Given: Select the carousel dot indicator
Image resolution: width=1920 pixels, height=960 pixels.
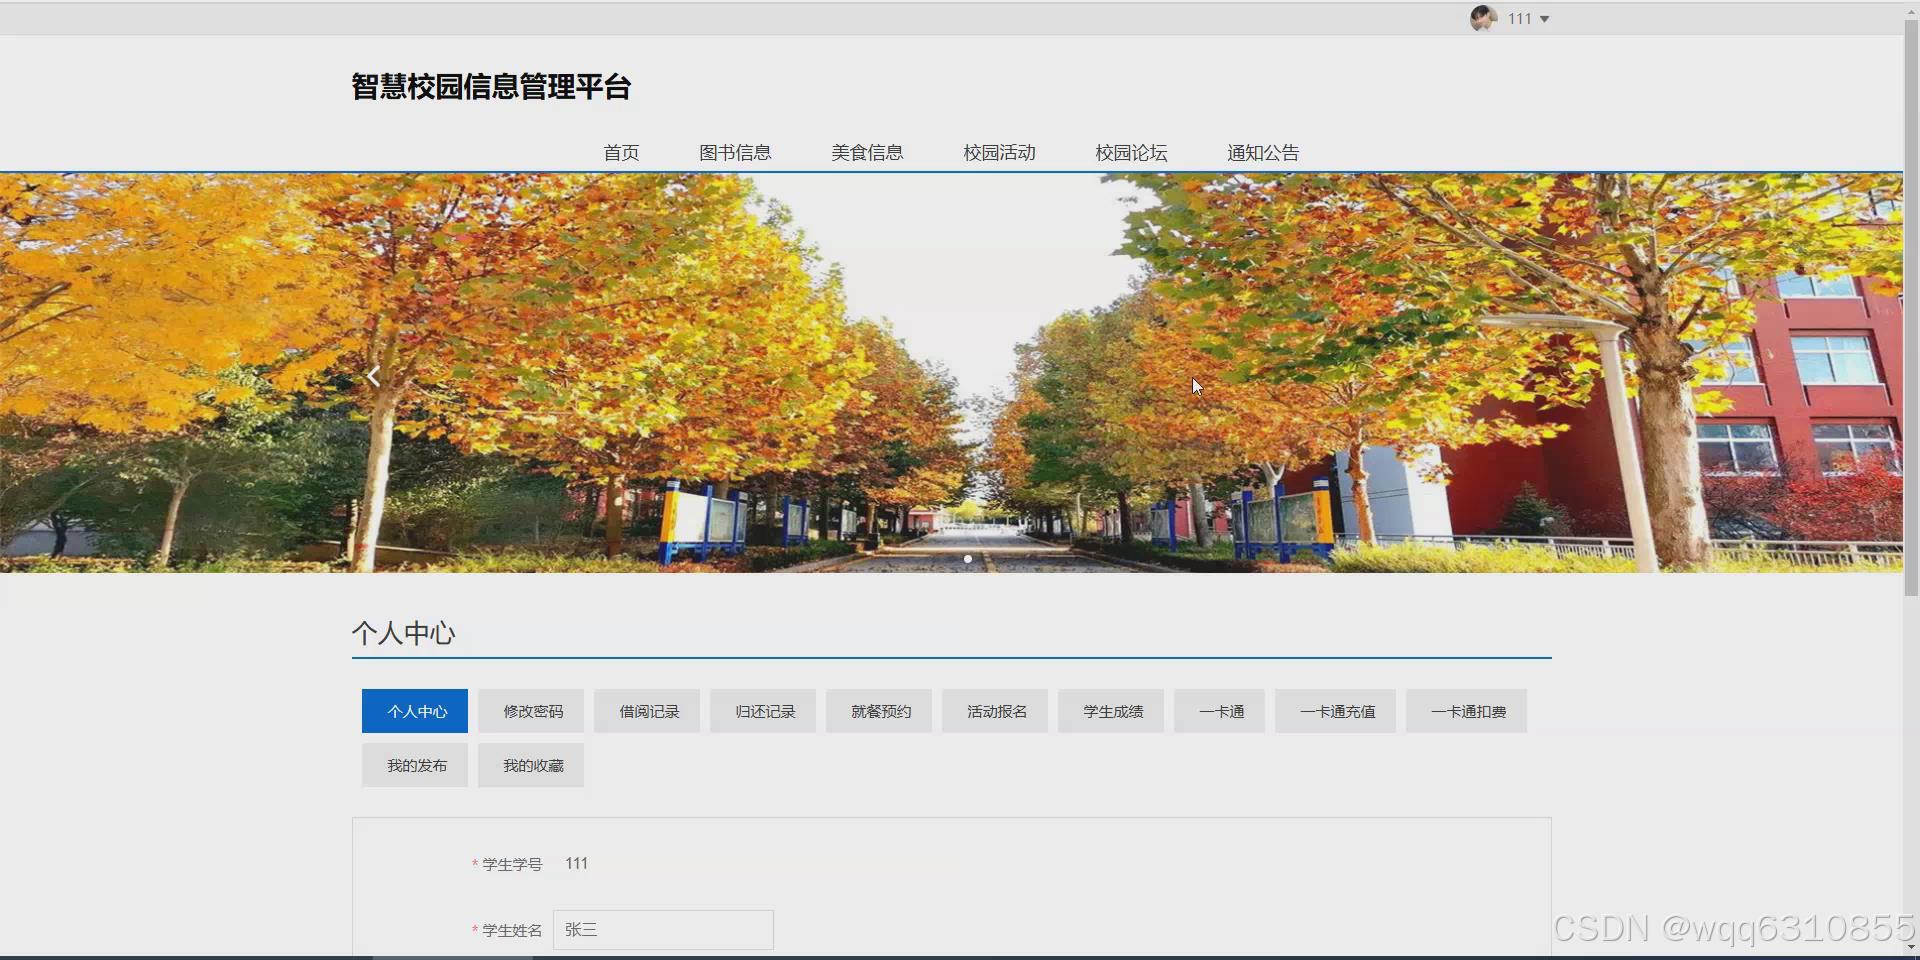Looking at the screenshot, I should point(967,559).
